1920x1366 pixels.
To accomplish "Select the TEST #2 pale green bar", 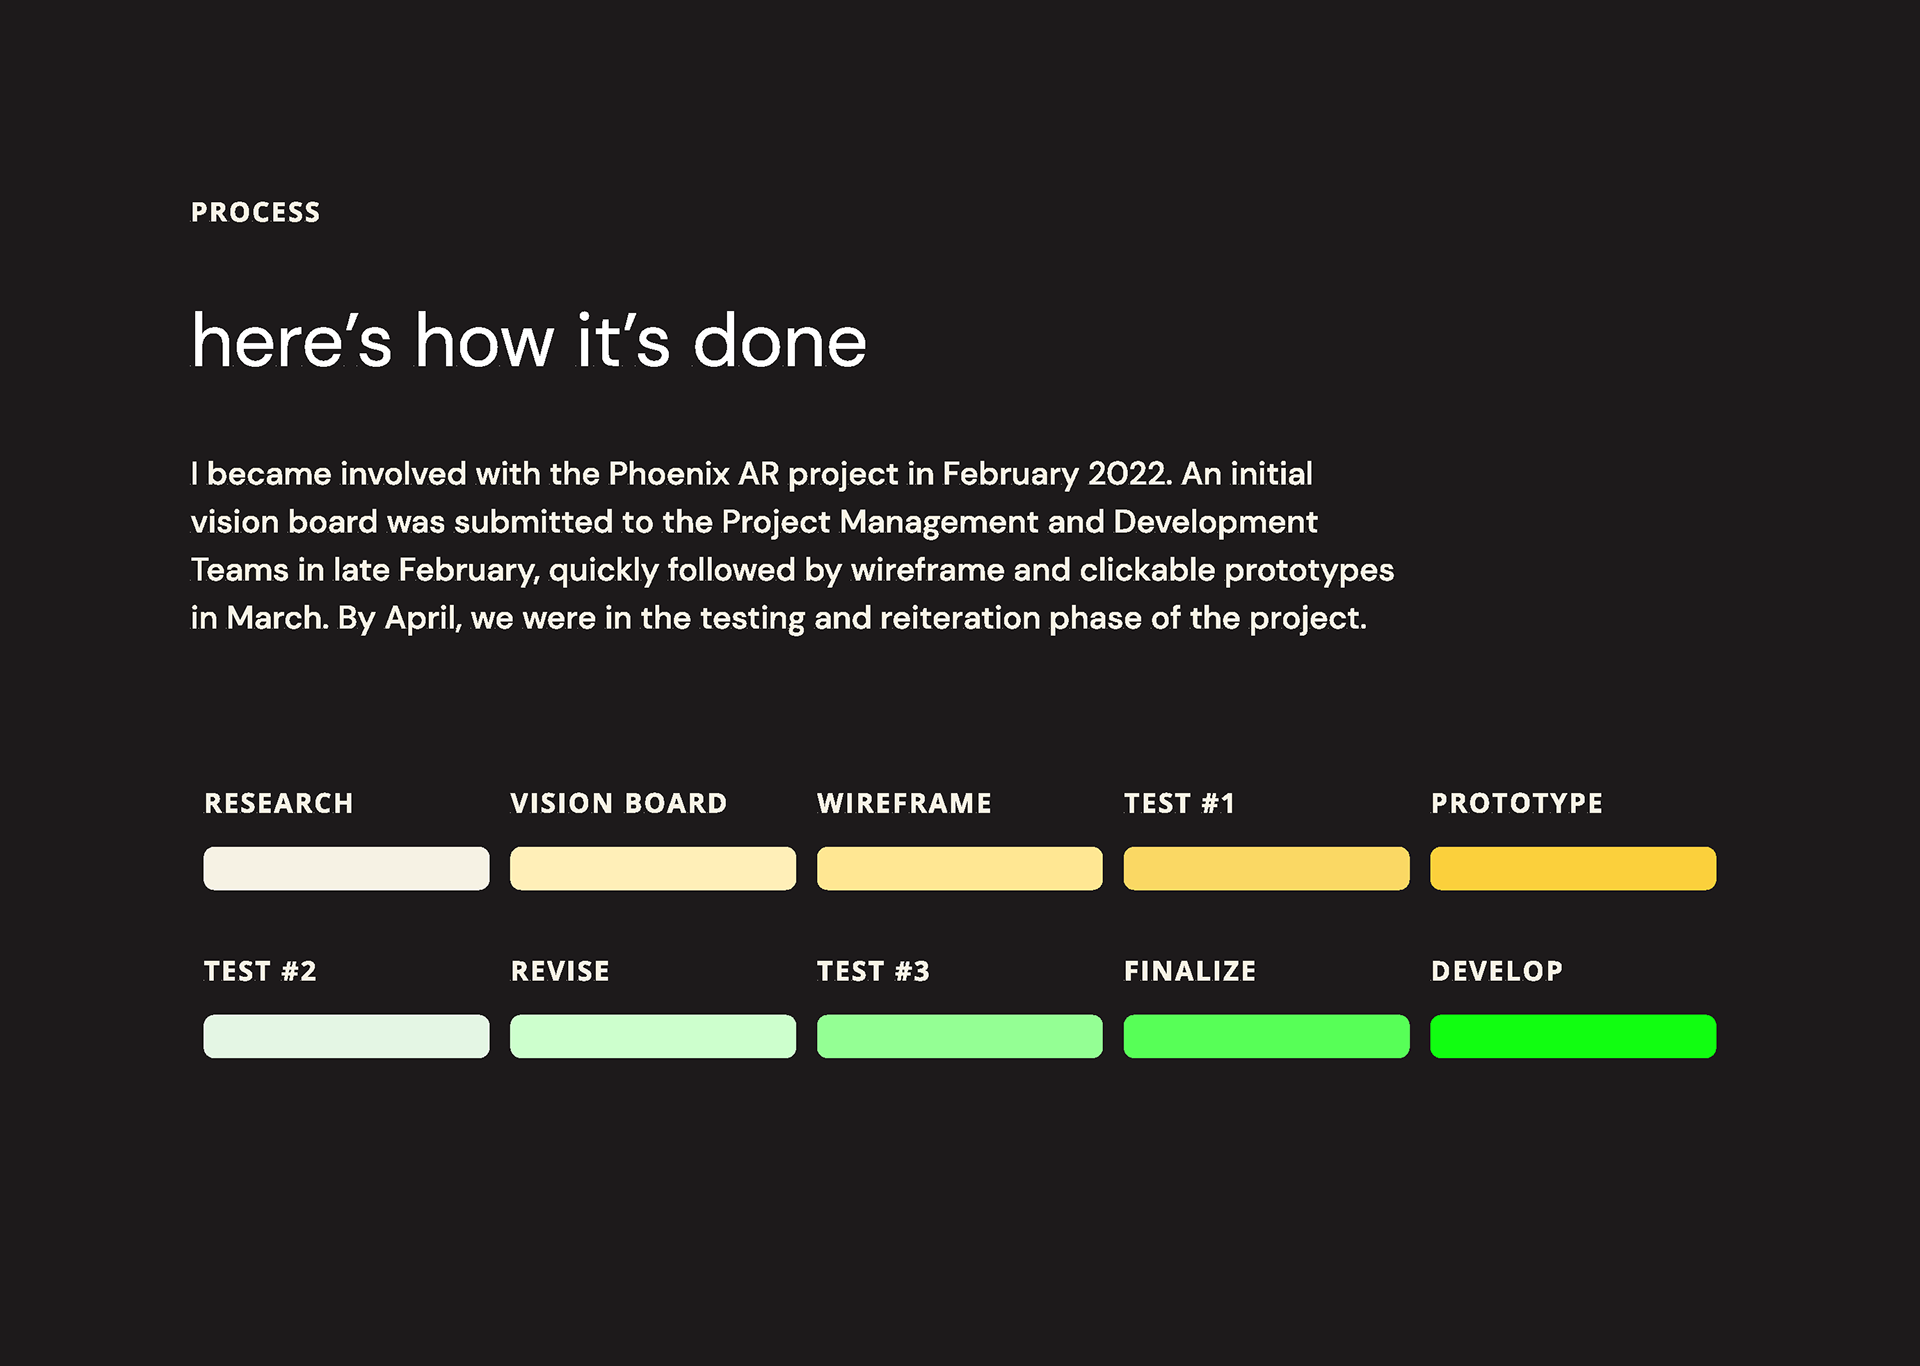I will 346,1036.
